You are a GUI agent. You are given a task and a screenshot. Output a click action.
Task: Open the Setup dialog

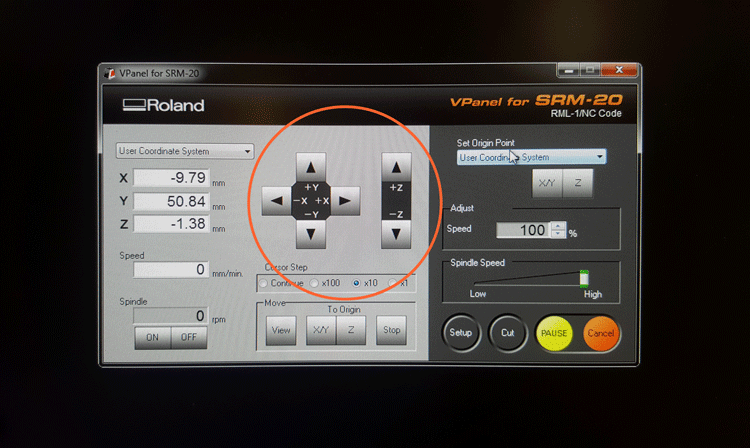[x=461, y=333]
